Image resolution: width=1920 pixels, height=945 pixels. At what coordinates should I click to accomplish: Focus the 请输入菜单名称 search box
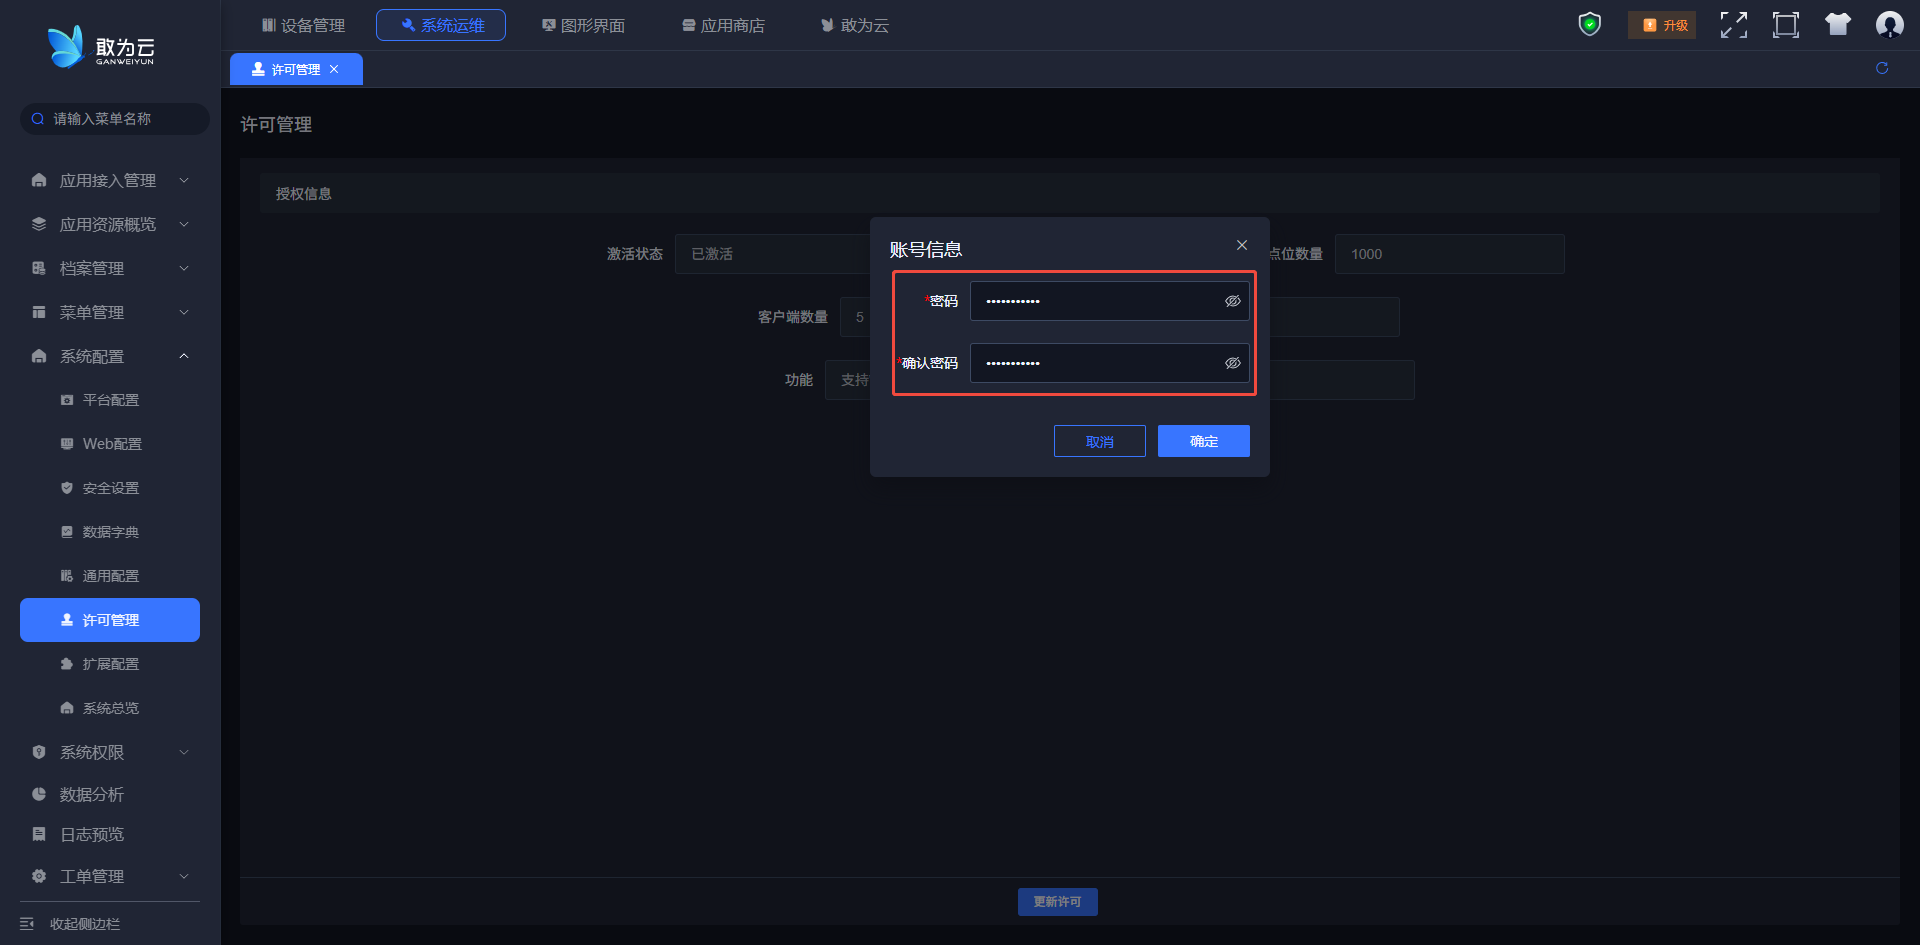tap(115, 119)
